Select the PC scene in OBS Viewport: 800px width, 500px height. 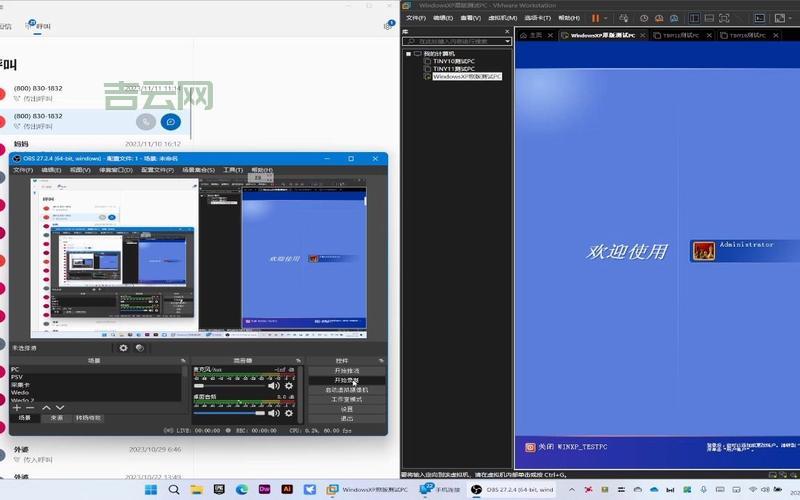(x=95, y=369)
